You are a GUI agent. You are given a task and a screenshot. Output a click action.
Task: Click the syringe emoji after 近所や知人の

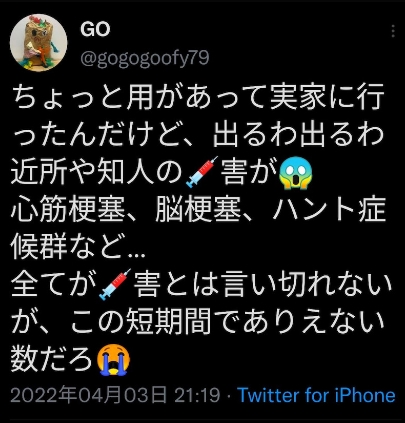200,171
